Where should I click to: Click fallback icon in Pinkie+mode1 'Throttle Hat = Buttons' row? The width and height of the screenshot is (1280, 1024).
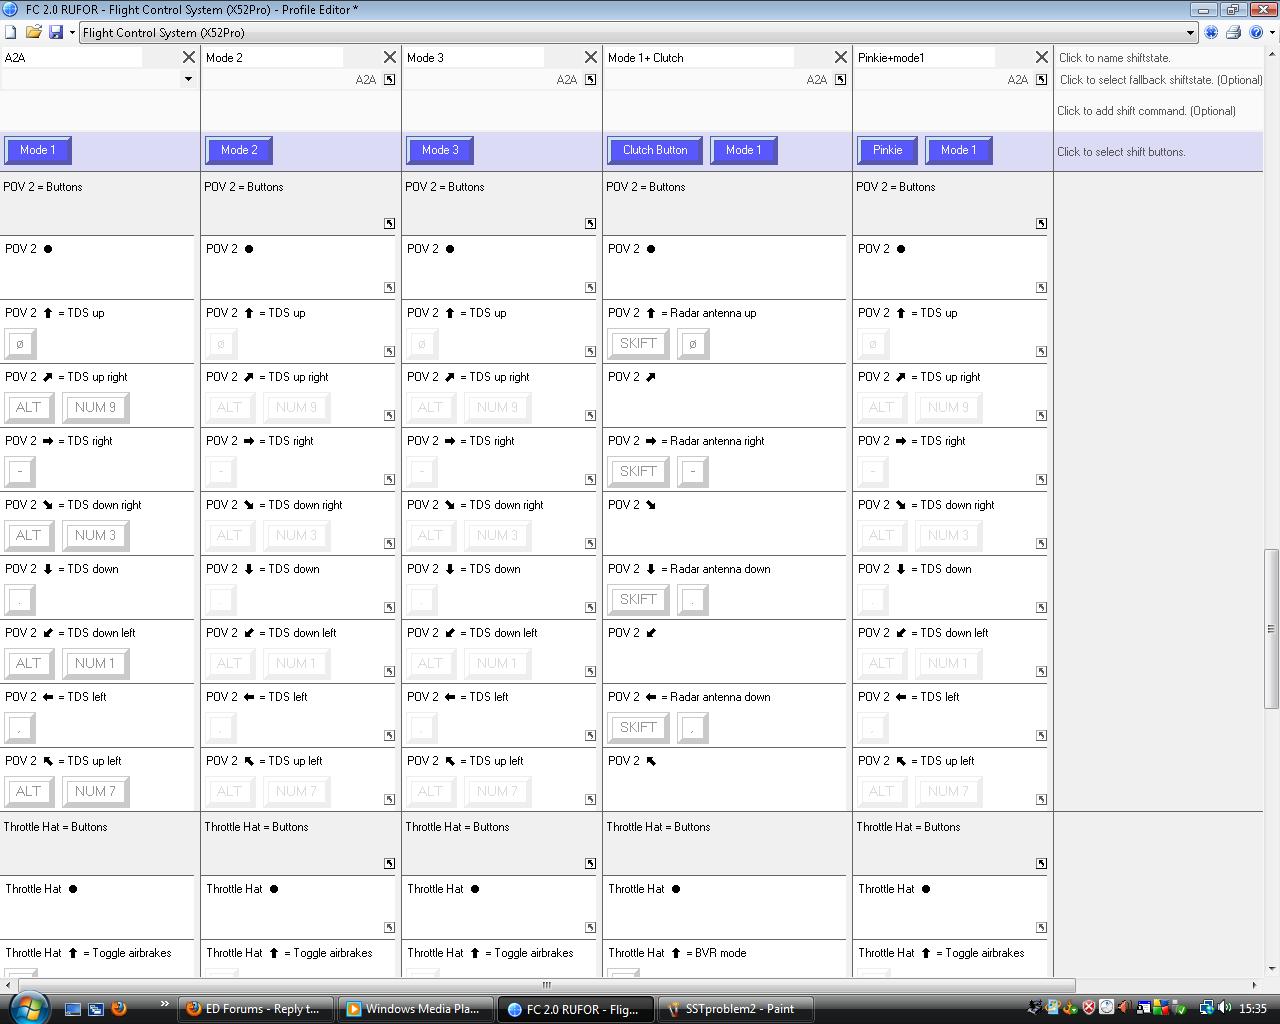[1042, 863]
